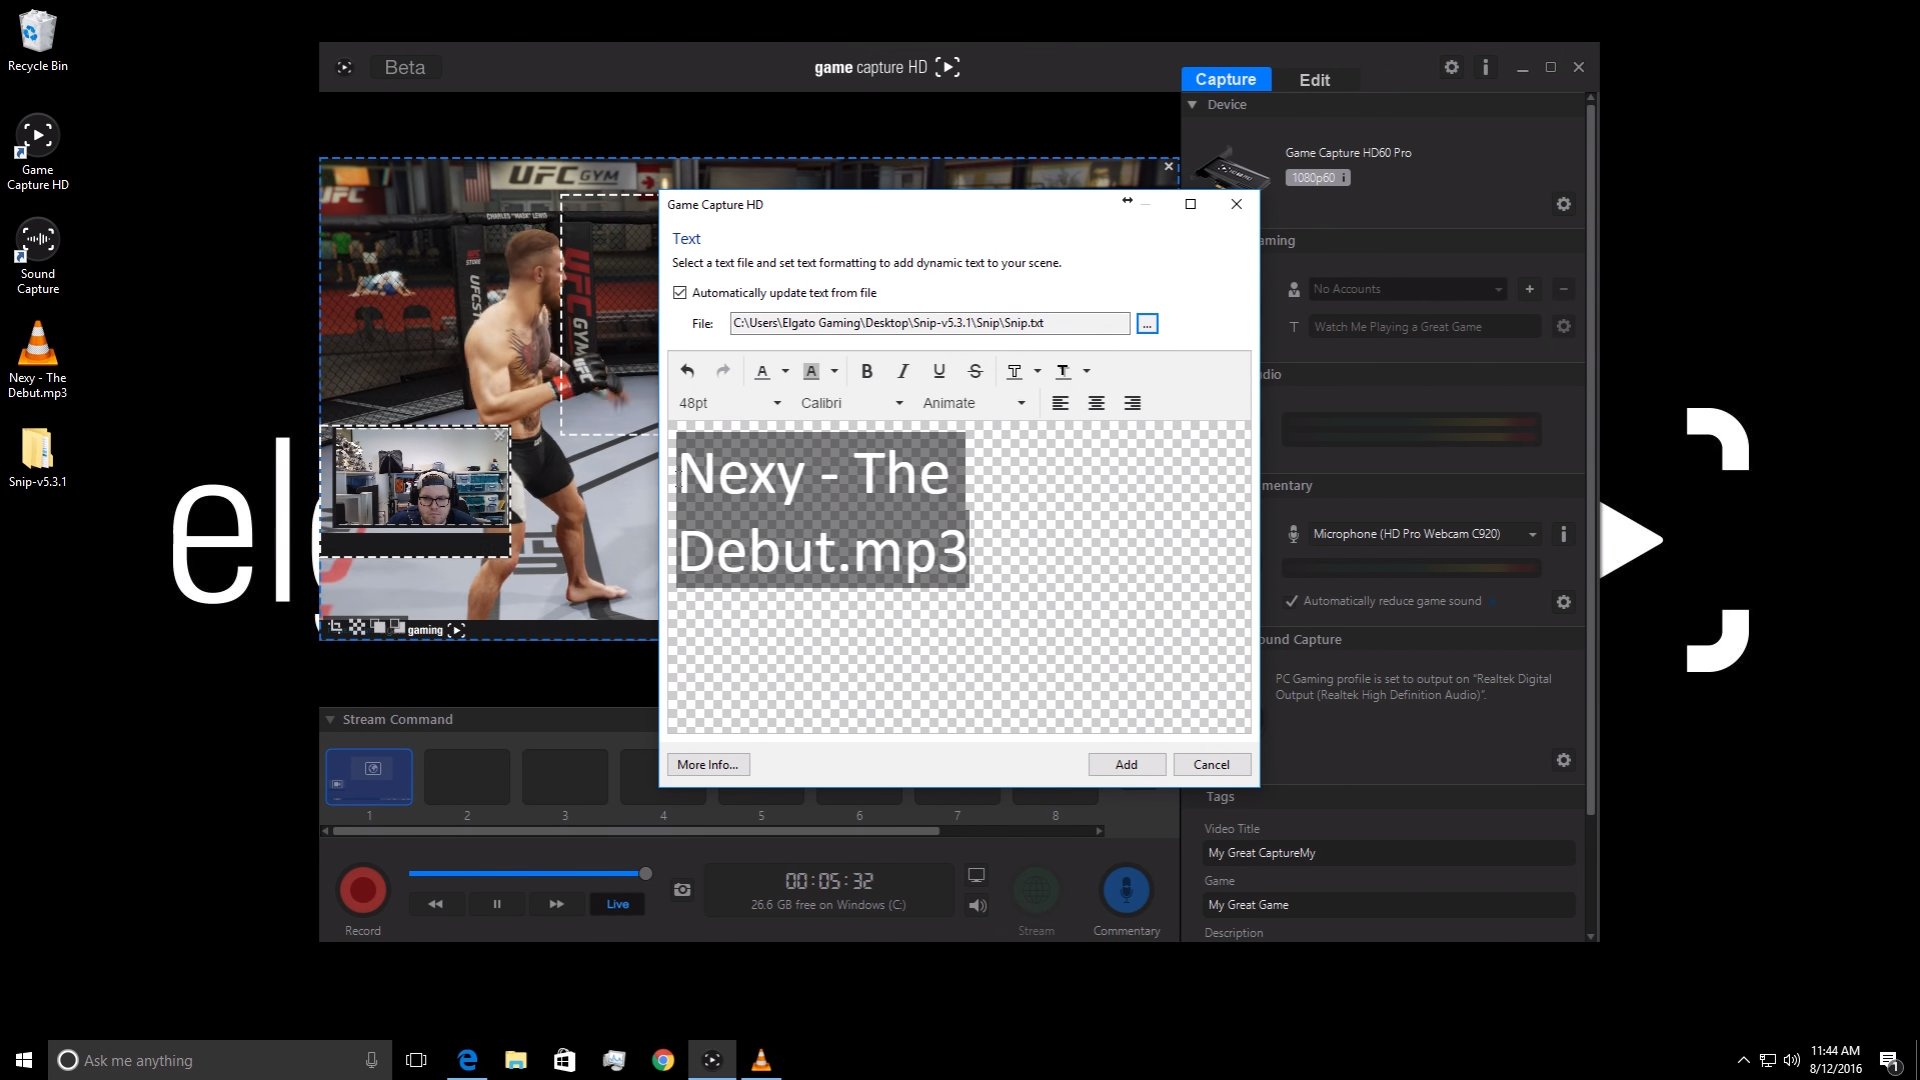The image size is (1920, 1080).
Task: Click the More Info button
Action: point(707,764)
